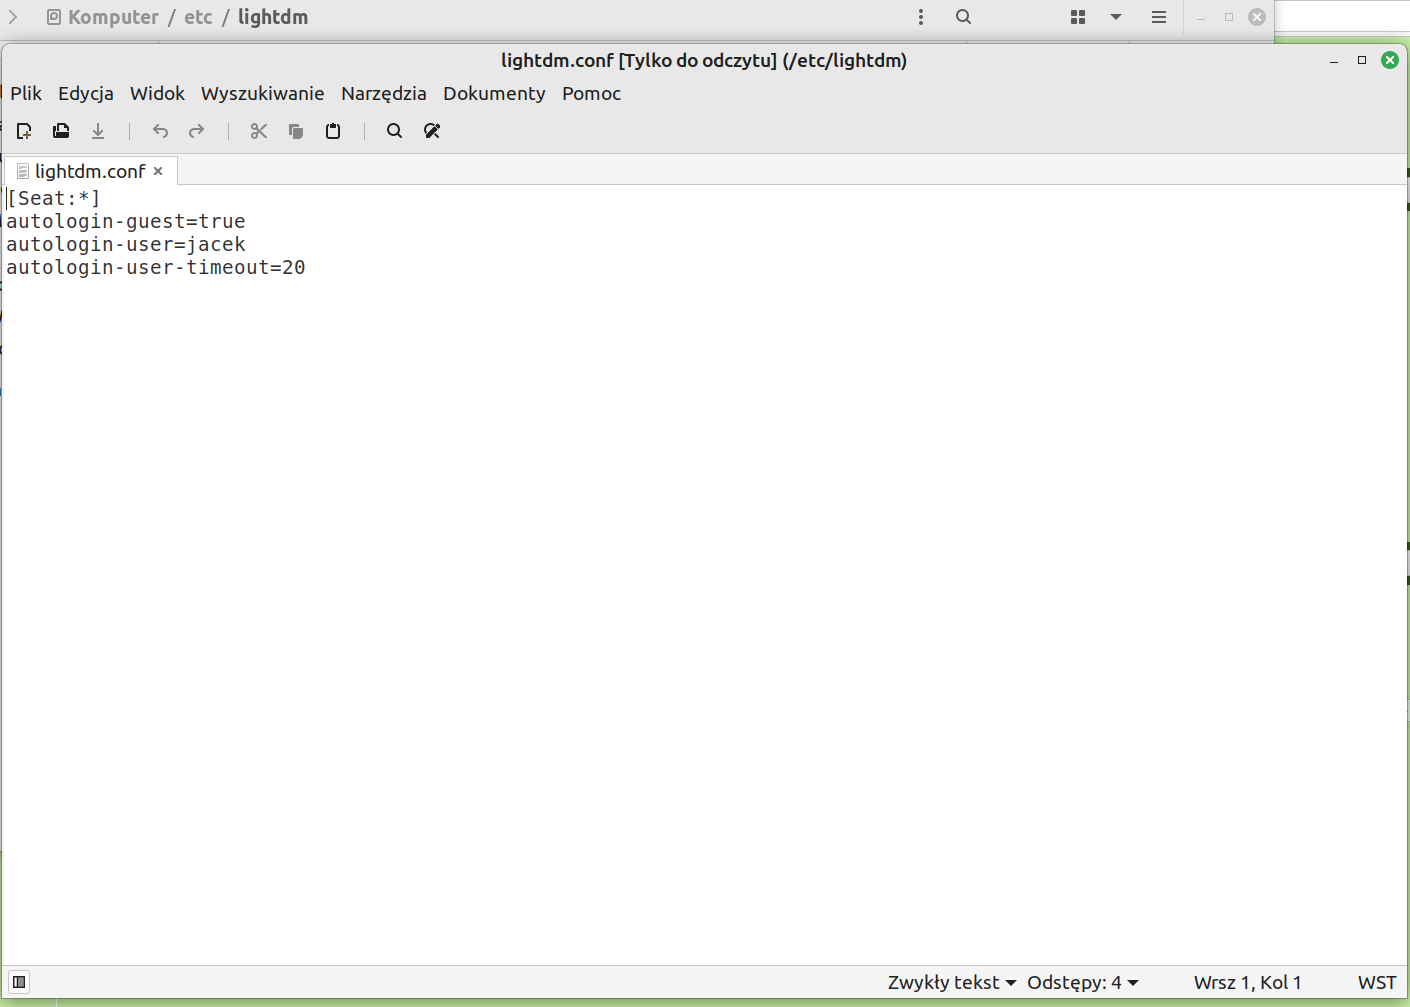Screen dimensions: 1410x1007
Task: Switch file manager to grid view icon
Action: (1078, 17)
